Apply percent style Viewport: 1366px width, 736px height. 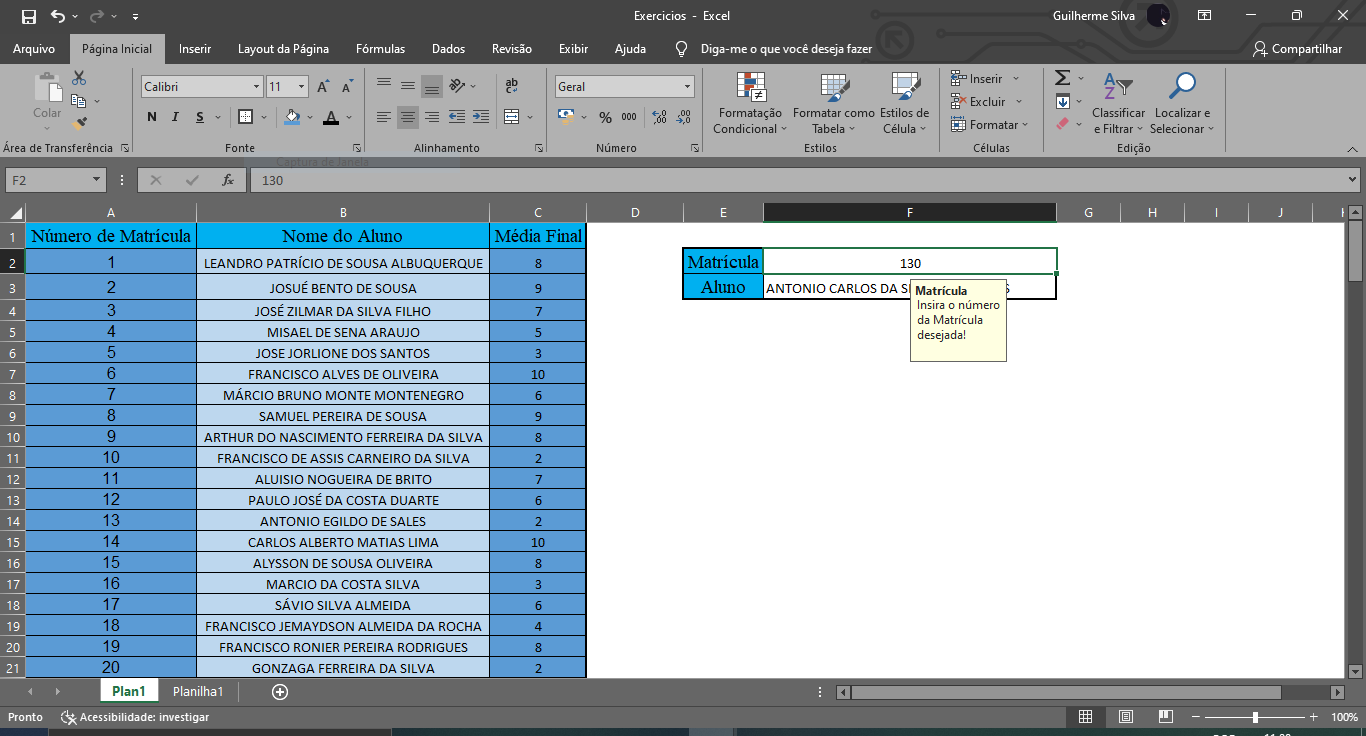point(605,117)
